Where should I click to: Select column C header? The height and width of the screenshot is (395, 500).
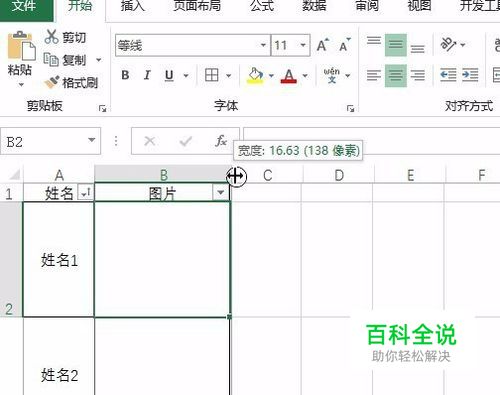[x=268, y=175]
